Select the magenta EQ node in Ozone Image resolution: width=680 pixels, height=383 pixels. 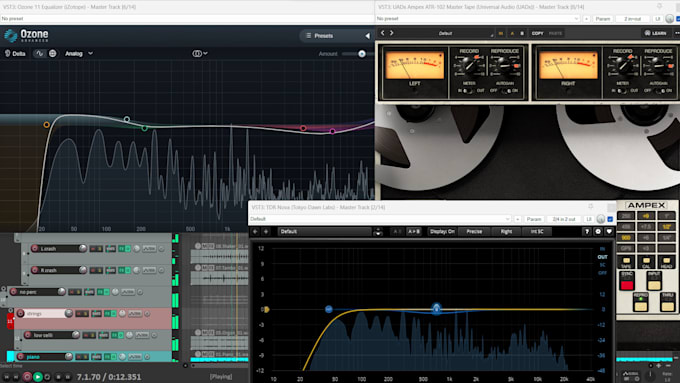pos(333,131)
